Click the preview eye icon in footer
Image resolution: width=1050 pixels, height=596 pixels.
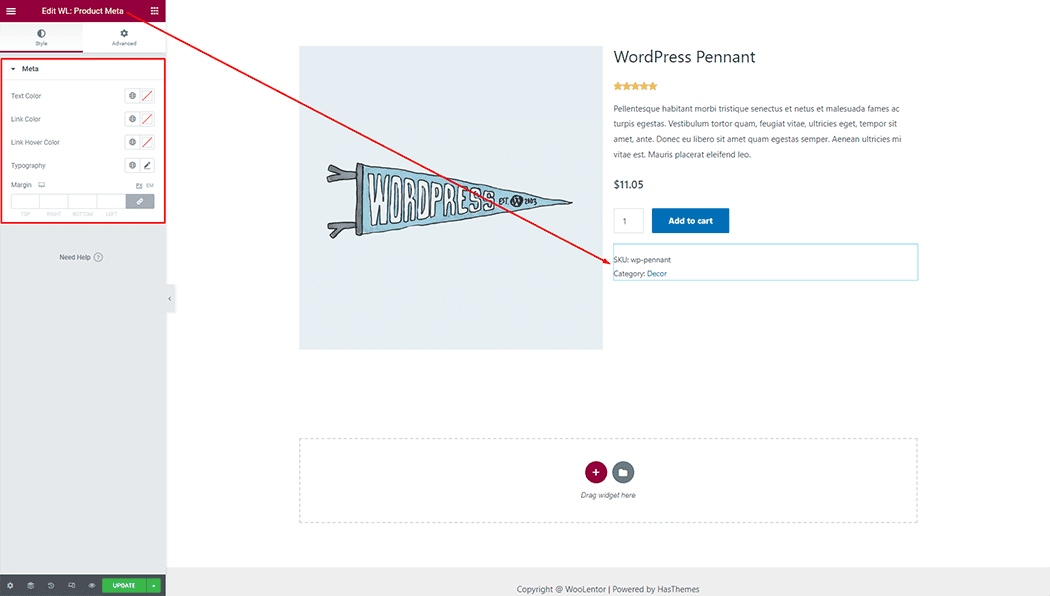[x=92, y=585]
